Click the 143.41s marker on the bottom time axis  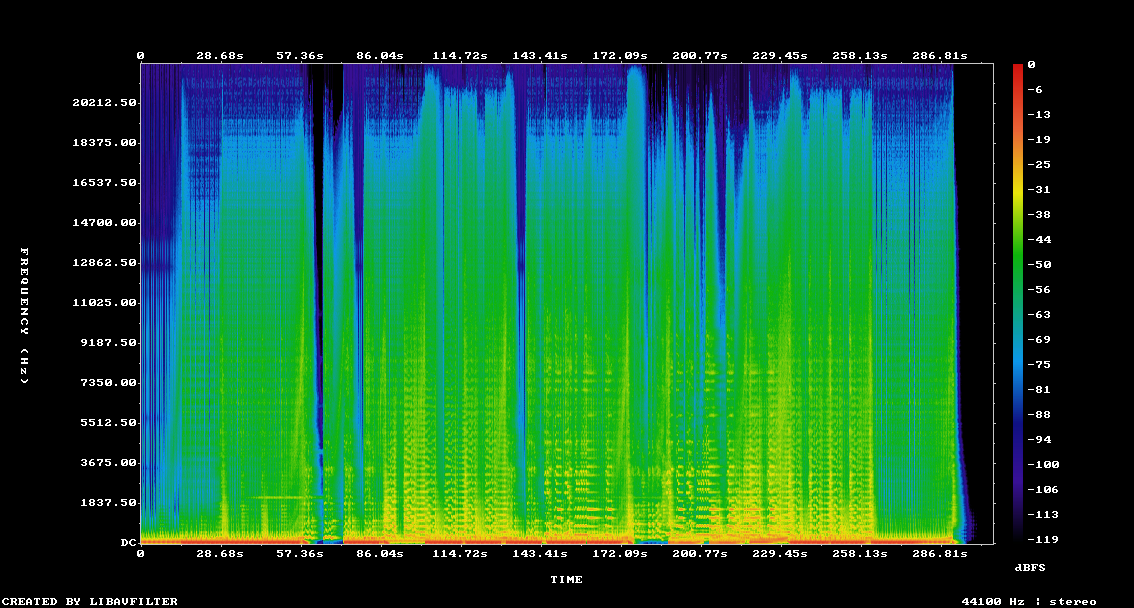coord(540,553)
